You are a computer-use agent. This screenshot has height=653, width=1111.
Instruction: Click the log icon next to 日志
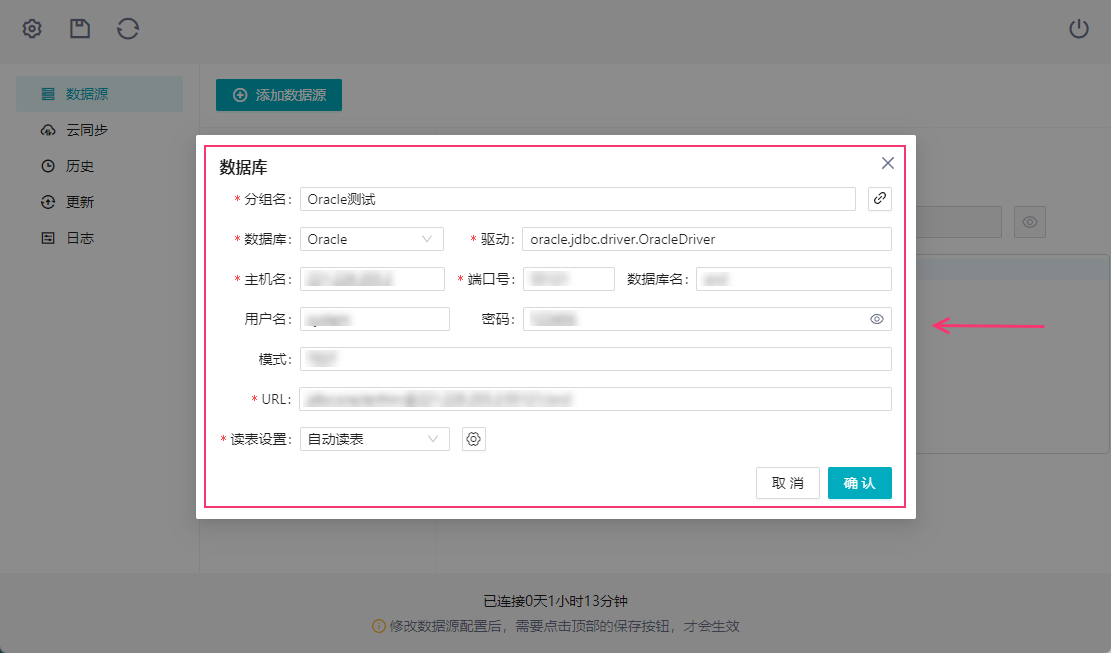[47, 238]
